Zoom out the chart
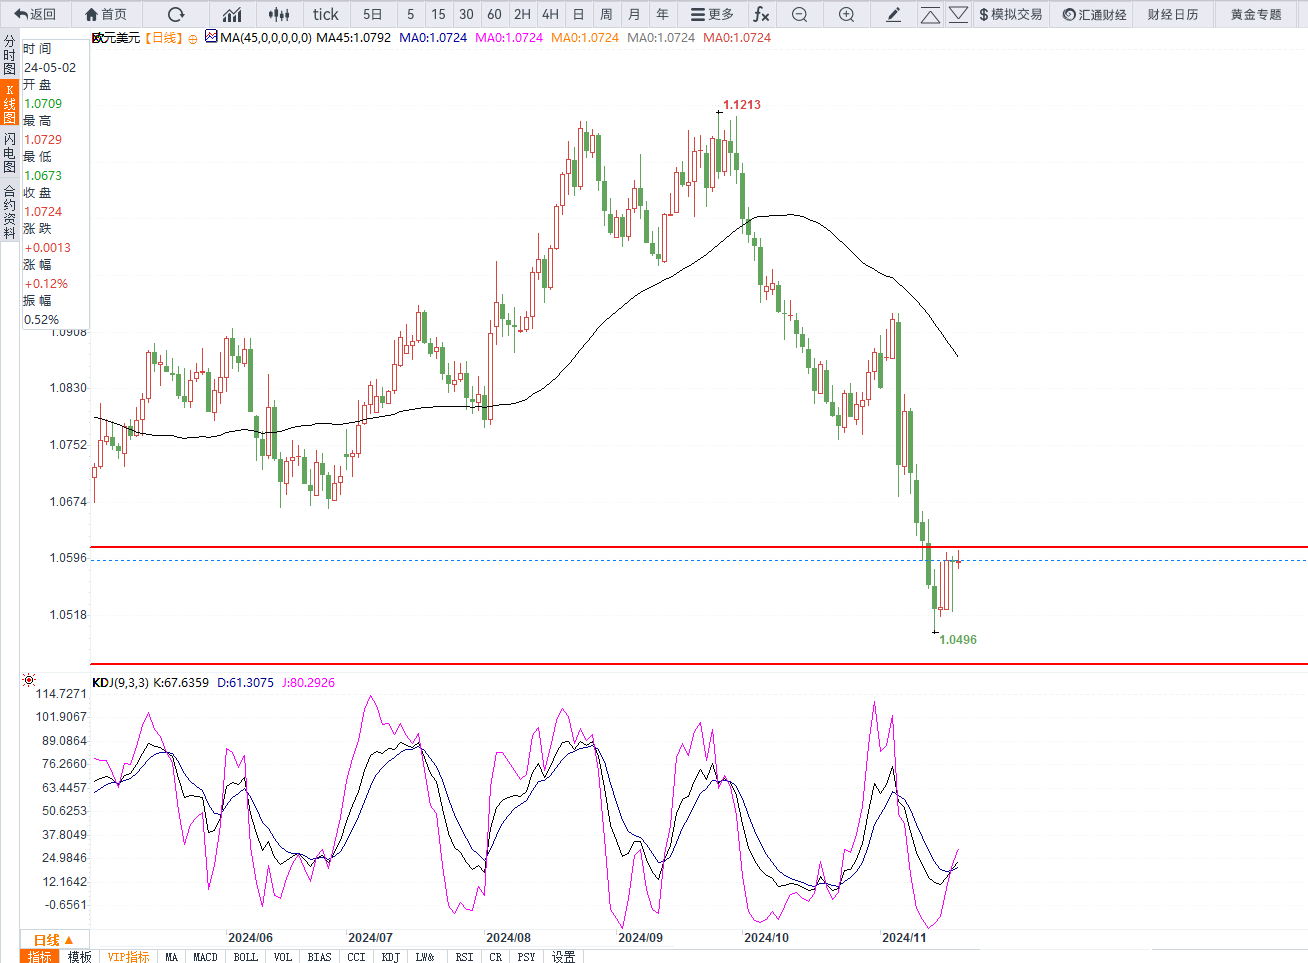The width and height of the screenshot is (1308, 963). 799,14
